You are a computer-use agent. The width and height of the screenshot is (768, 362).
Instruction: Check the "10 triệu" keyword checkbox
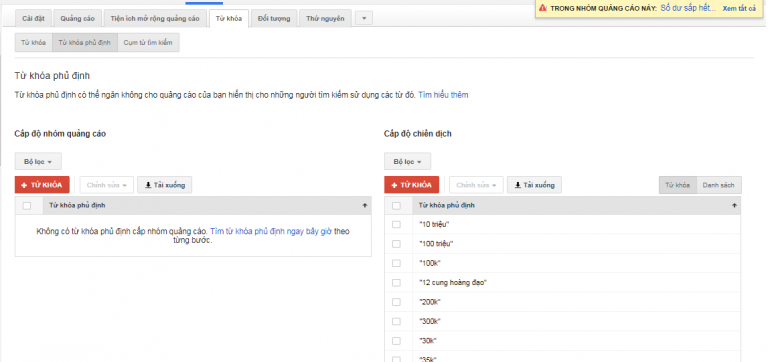pyautogui.click(x=396, y=224)
